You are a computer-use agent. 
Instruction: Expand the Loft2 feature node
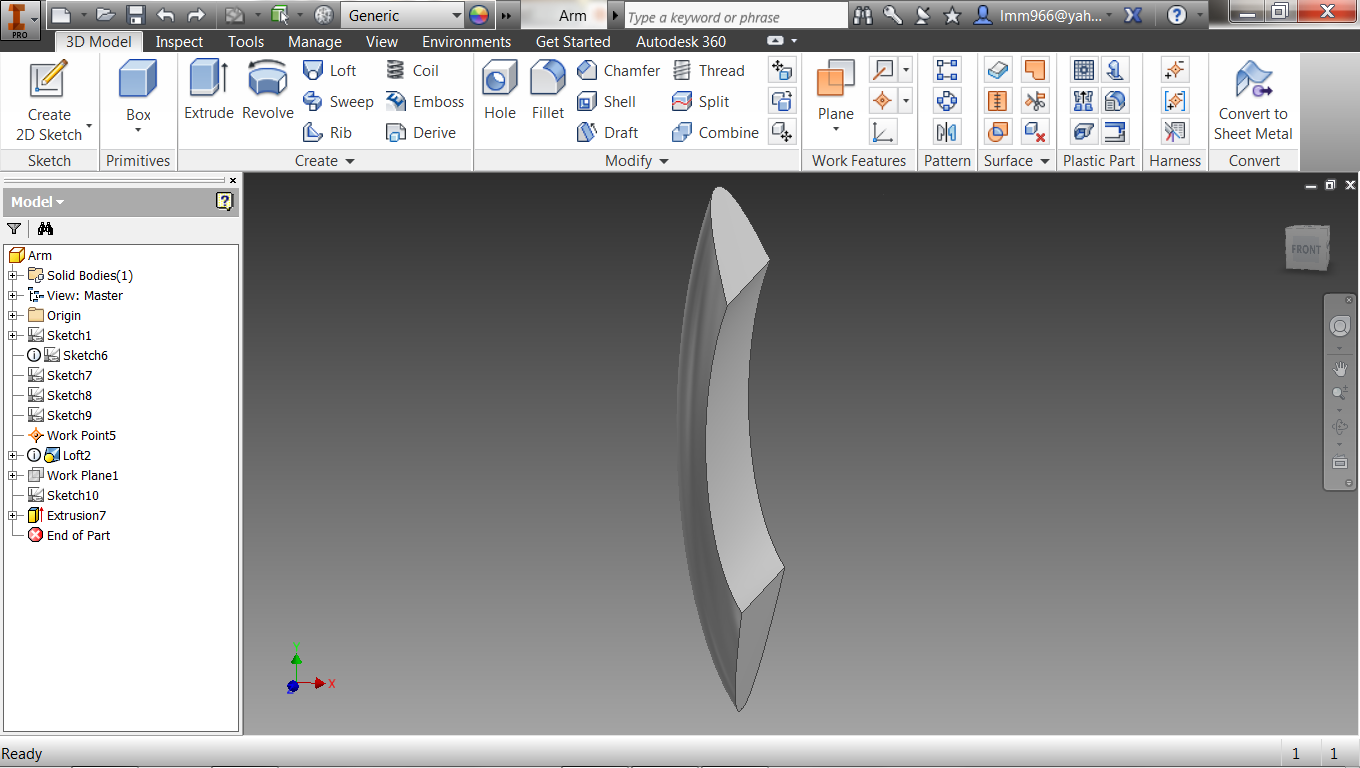click(13, 456)
